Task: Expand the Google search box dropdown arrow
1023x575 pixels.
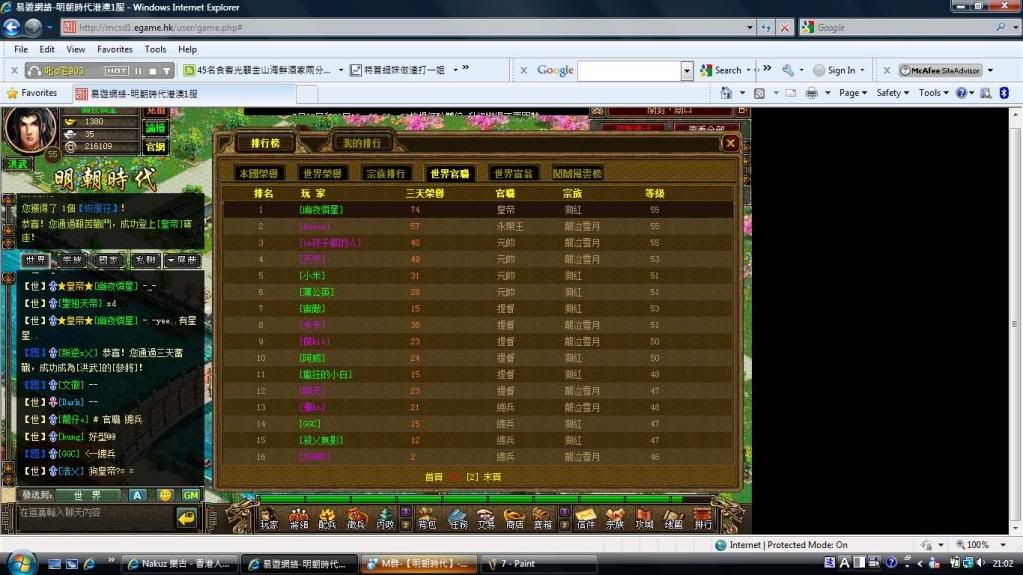Action: [x=687, y=70]
